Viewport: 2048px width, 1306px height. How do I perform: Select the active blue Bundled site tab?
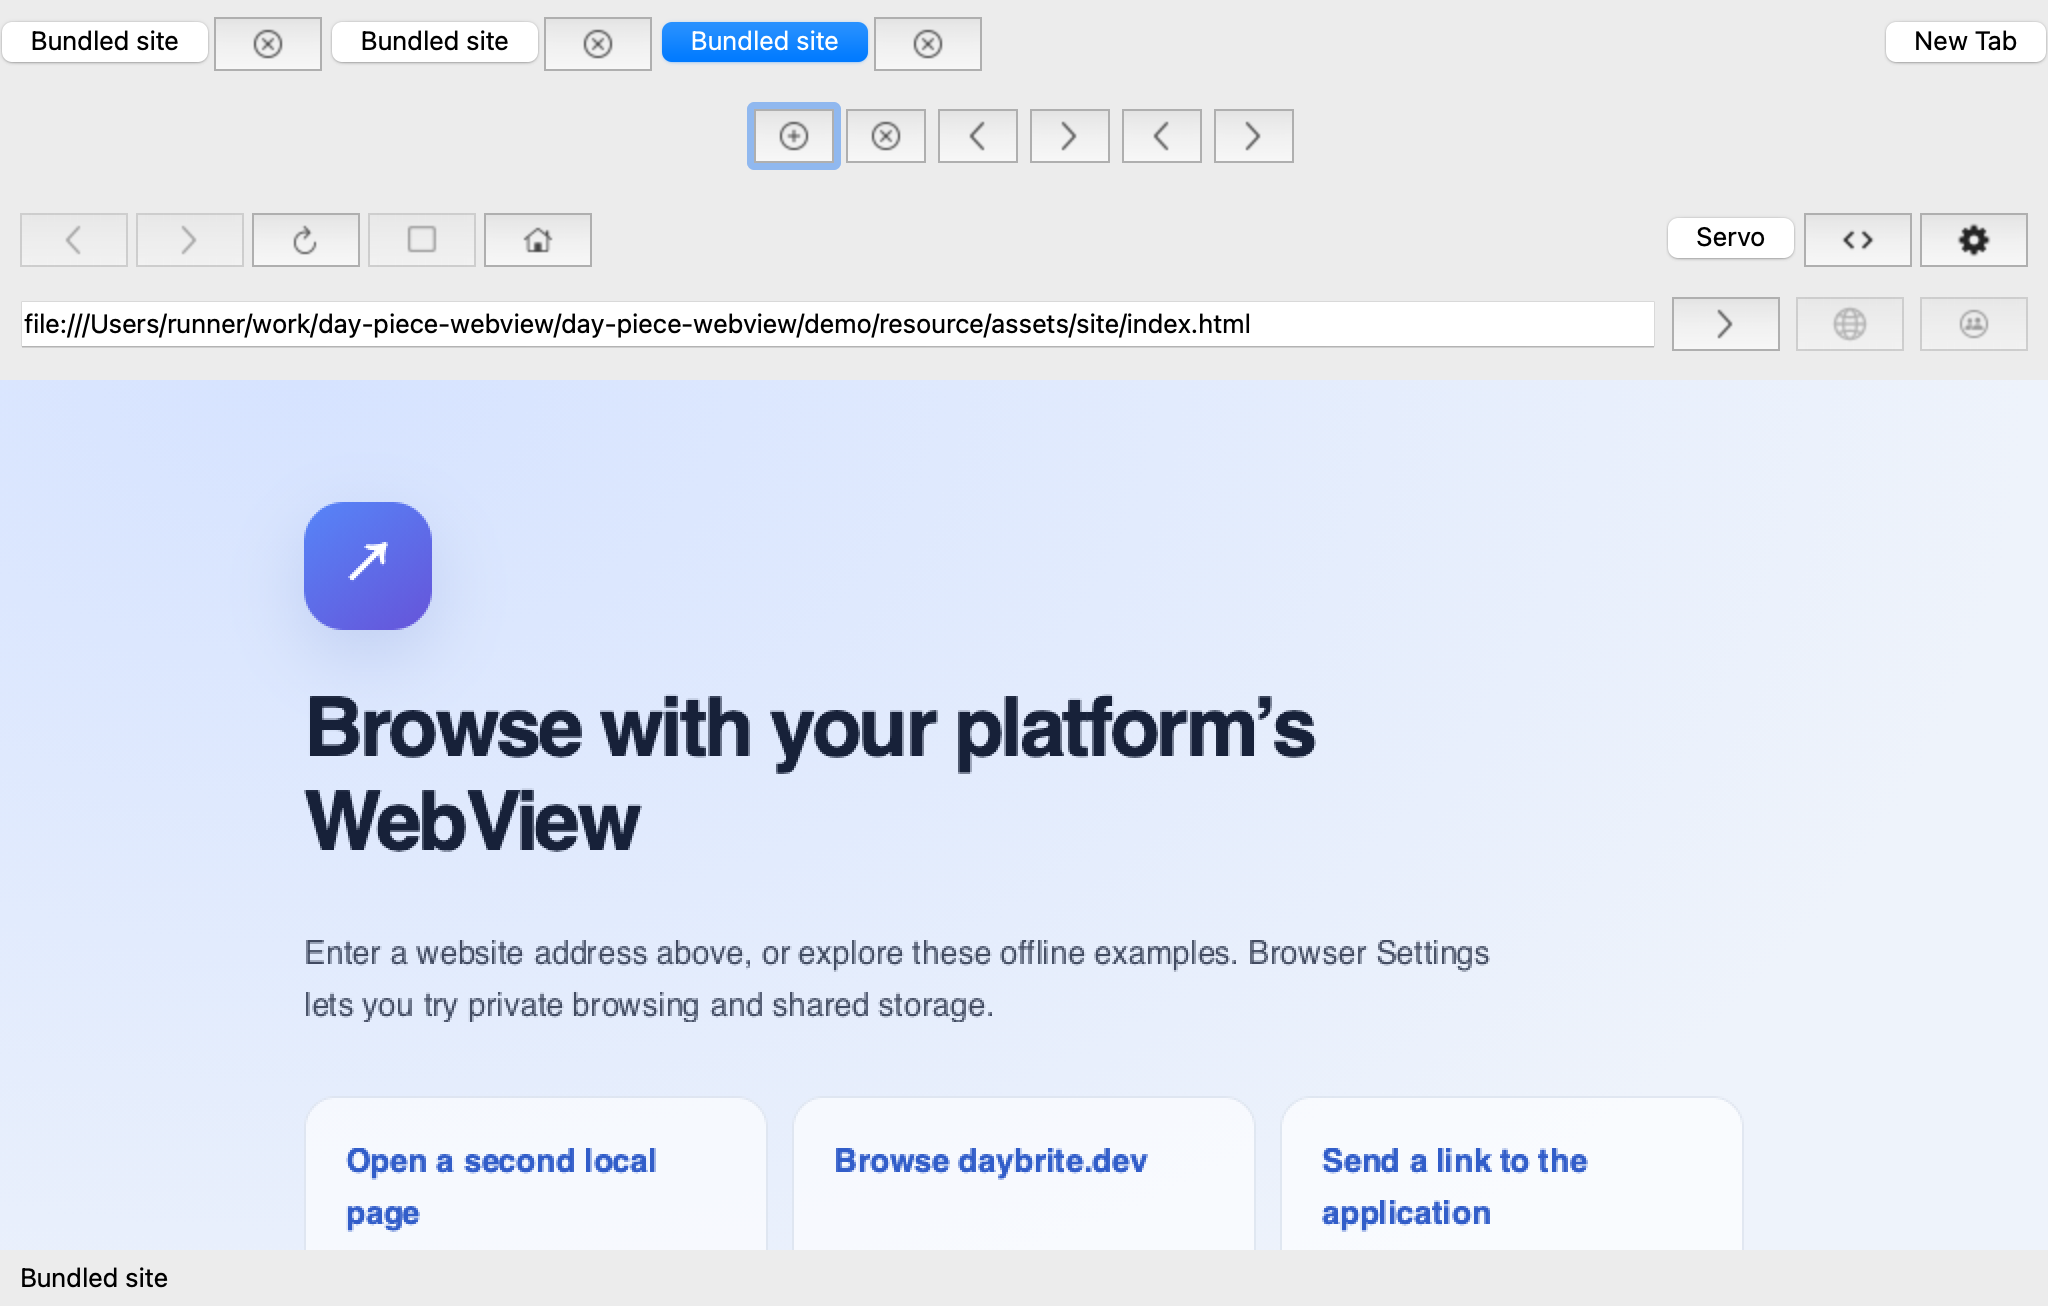coord(765,42)
